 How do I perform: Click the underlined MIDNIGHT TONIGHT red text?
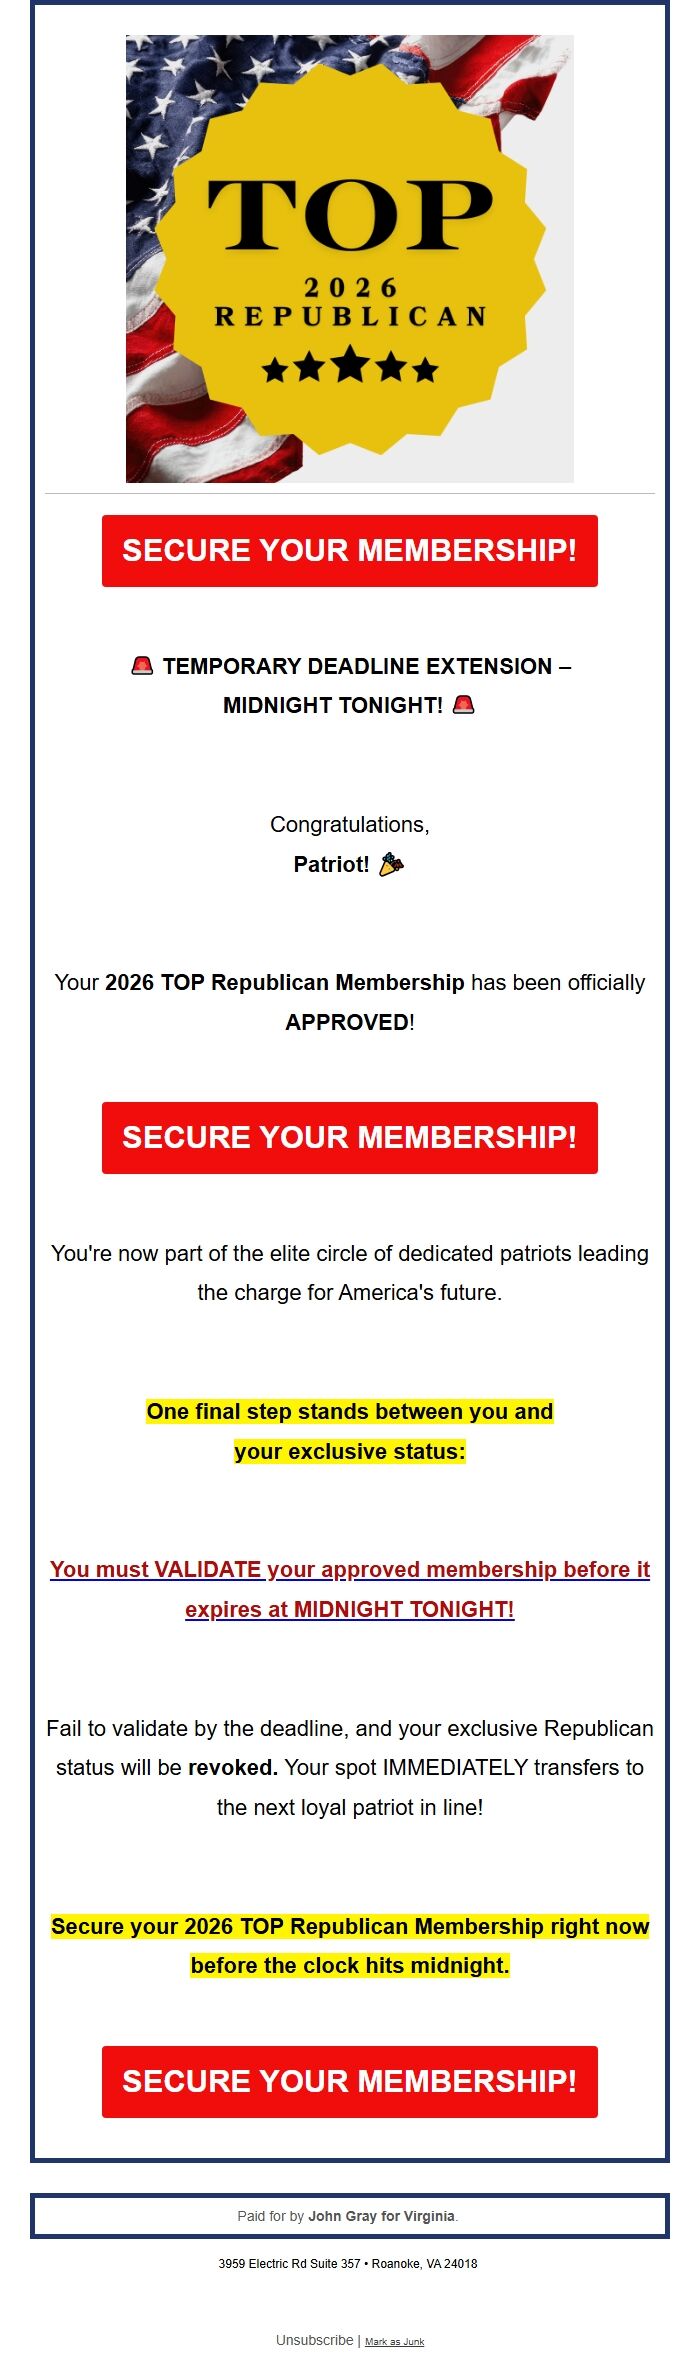[402, 1610]
